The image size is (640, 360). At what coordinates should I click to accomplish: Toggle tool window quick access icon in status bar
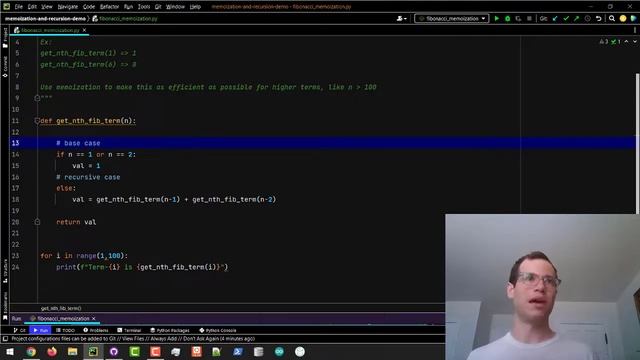point(5,339)
